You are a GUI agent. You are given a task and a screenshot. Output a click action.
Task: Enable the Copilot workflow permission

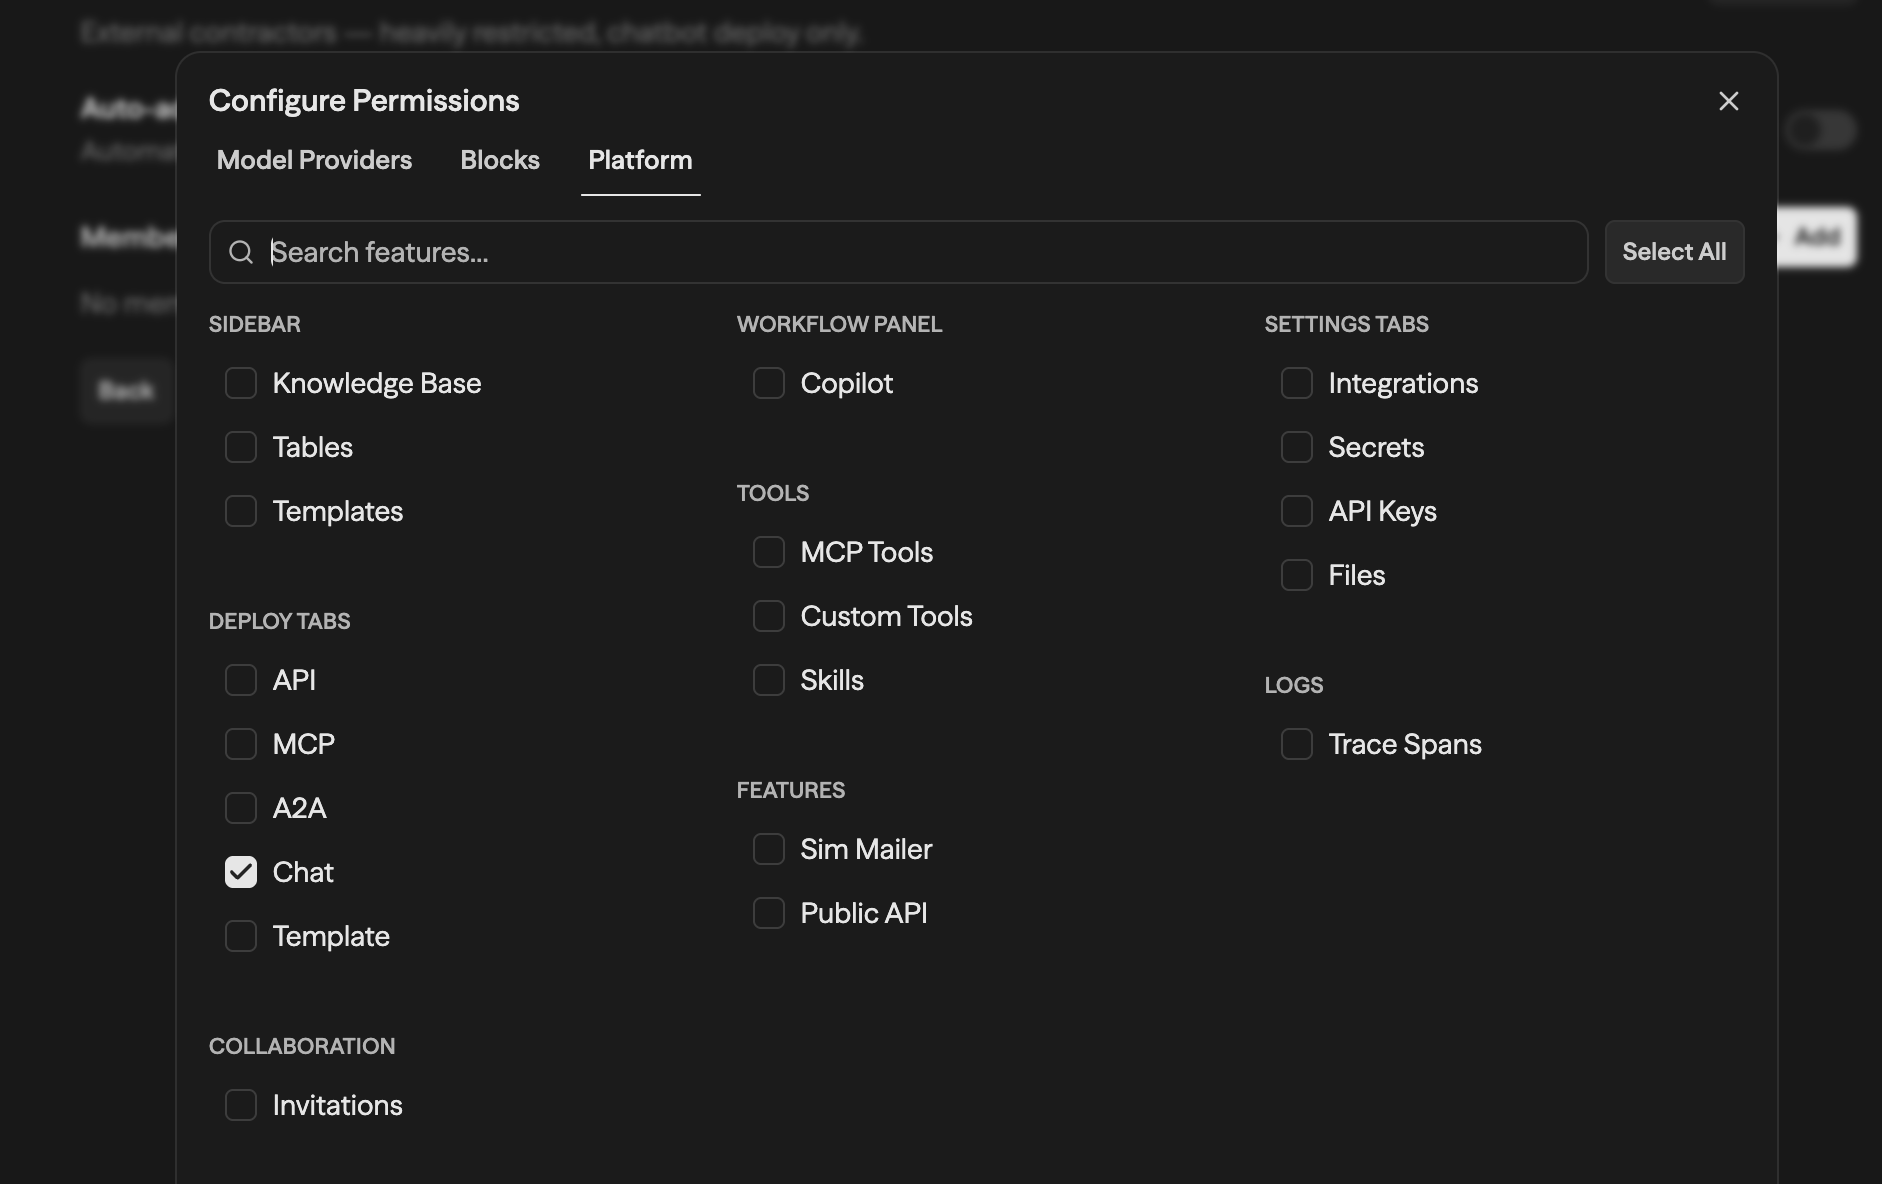pyautogui.click(x=768, y=383)
